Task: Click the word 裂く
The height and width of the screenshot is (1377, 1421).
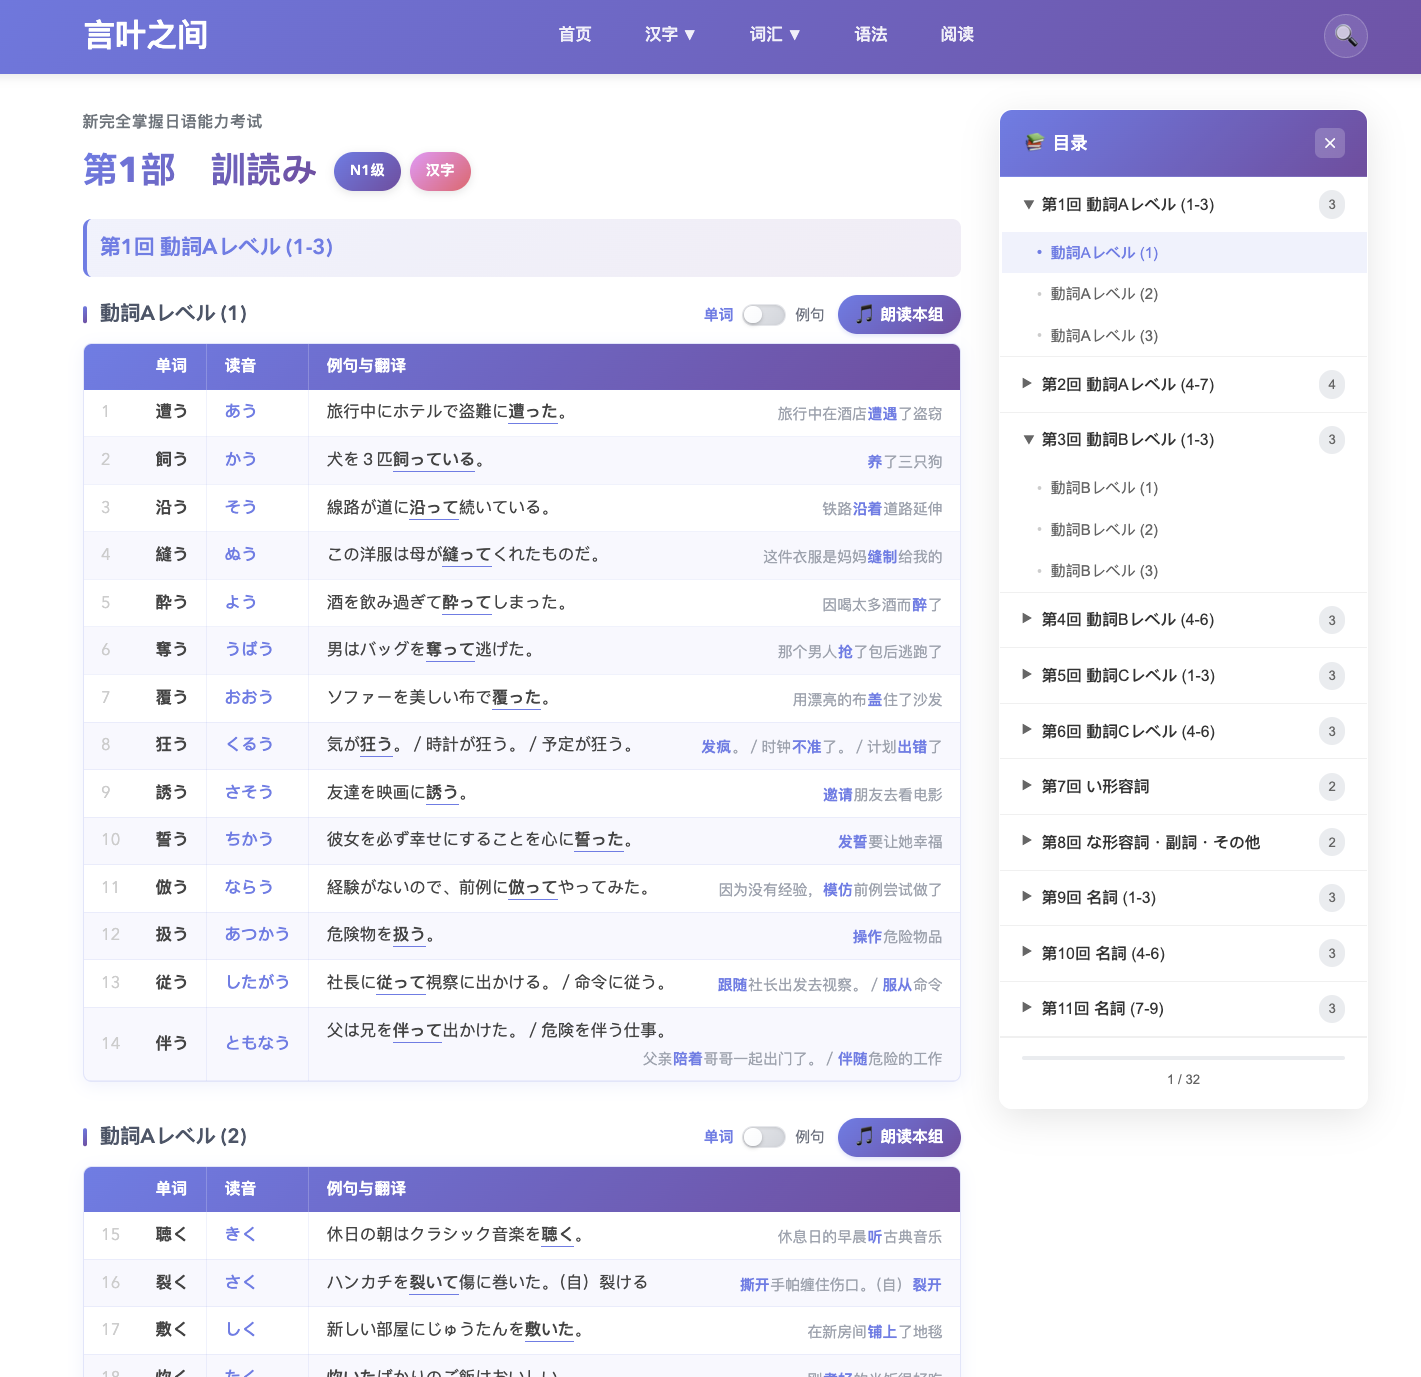Action: 171,1283
